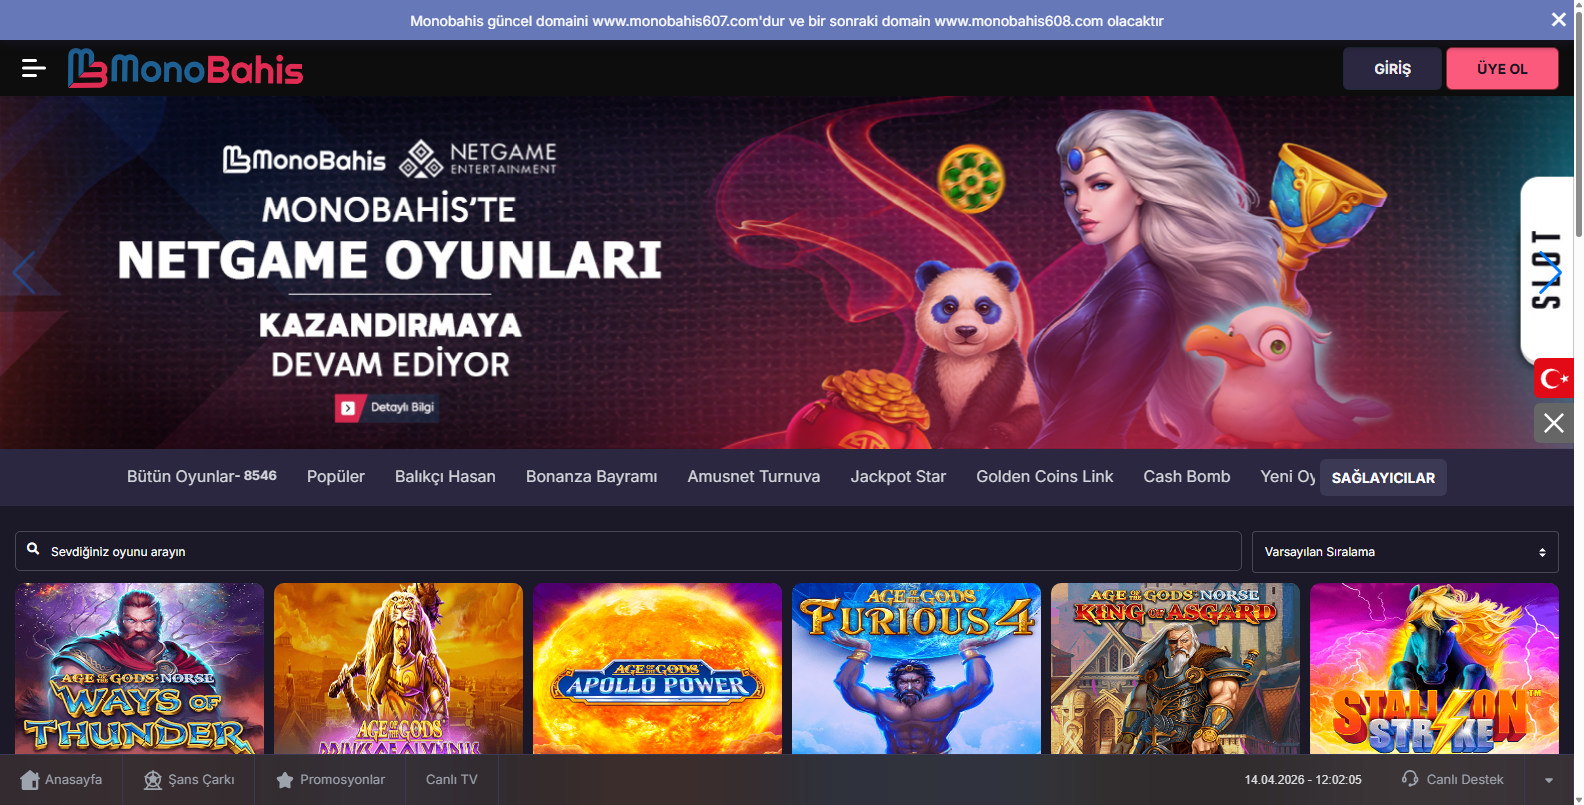Click the ÜYE OL sign-up button
1584x805 pixels.
tap(1502, 69)
